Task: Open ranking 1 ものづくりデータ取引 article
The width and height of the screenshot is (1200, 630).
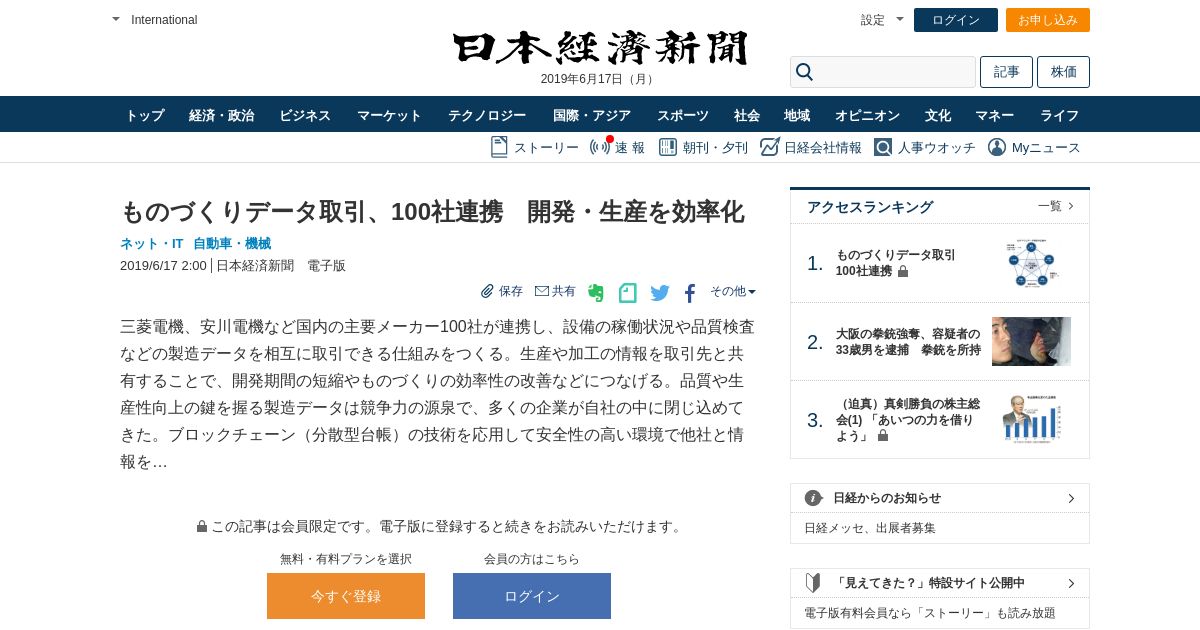Action: [896, 263]
